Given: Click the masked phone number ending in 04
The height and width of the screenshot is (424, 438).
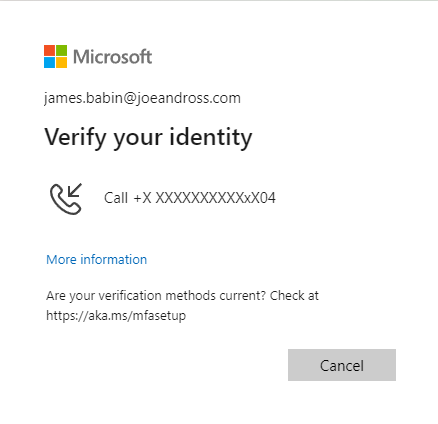Looking at the screenshot, I should (205, 198).
